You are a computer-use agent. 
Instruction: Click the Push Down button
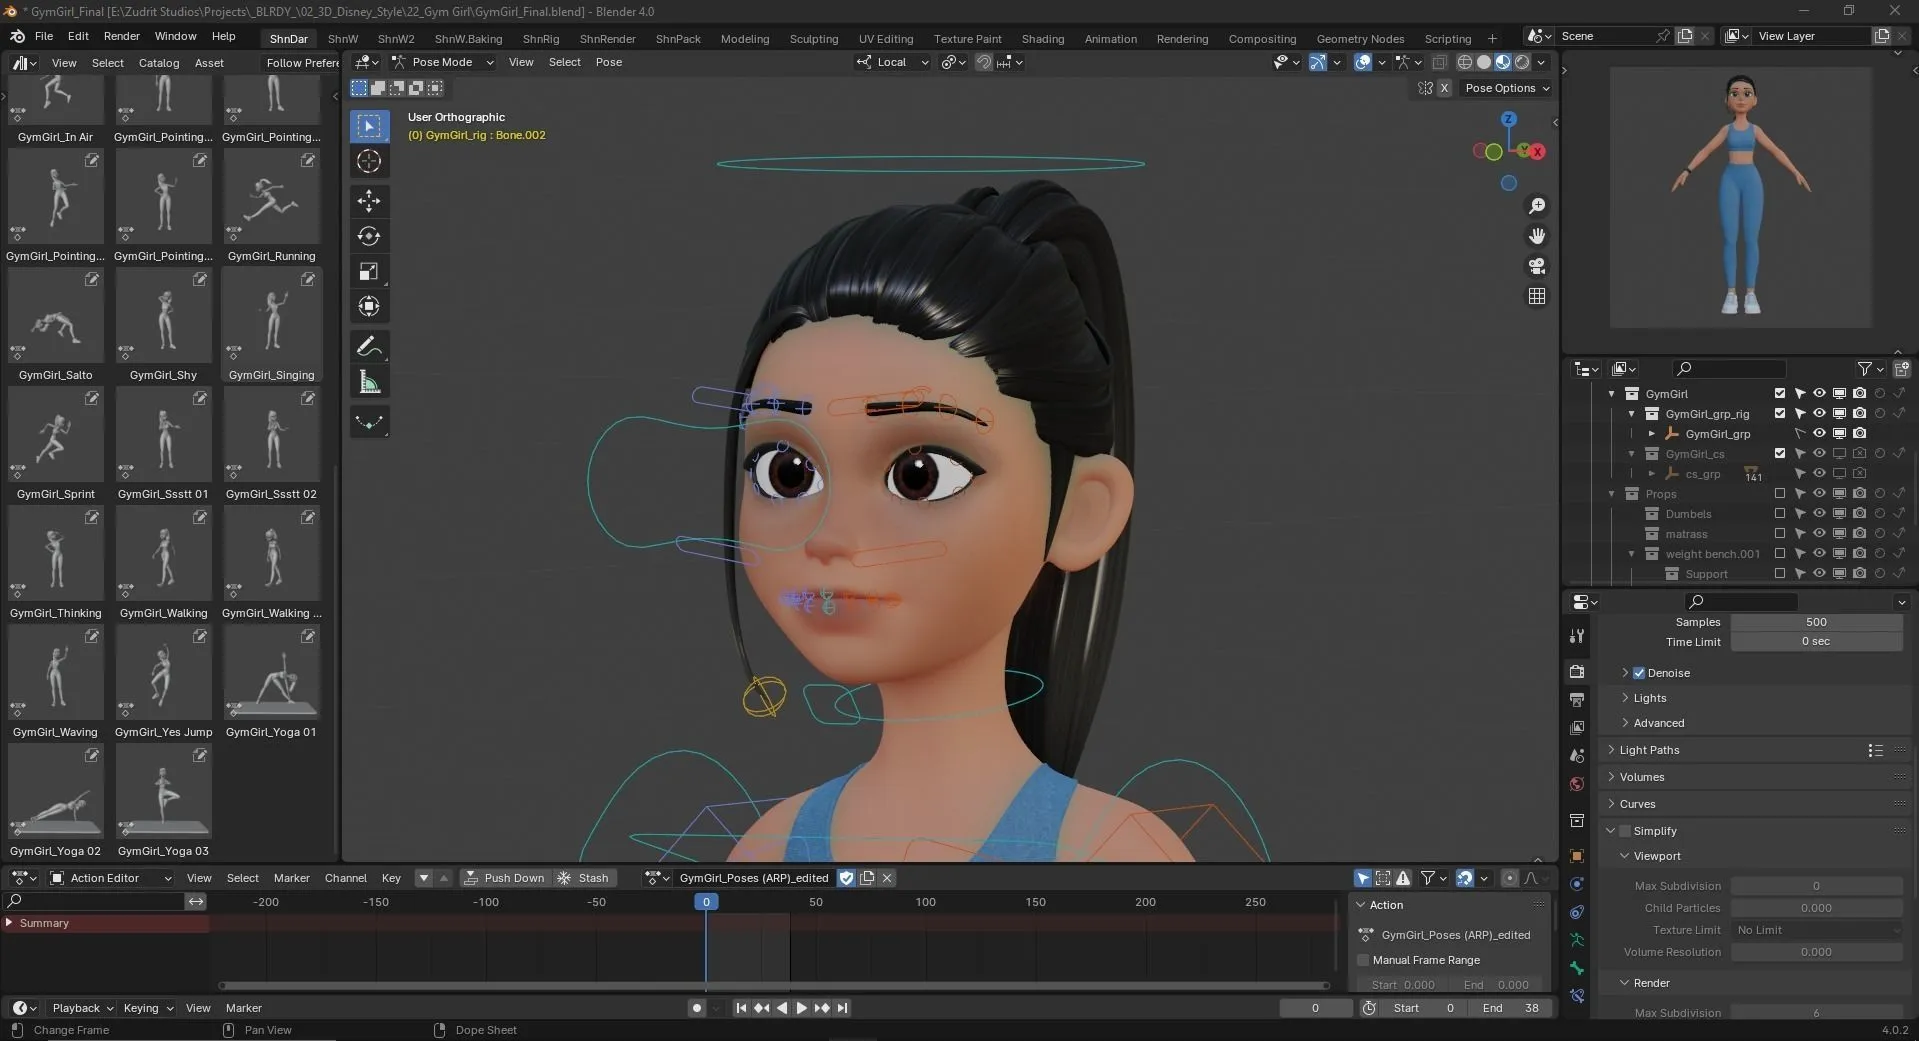coord(505,878)
